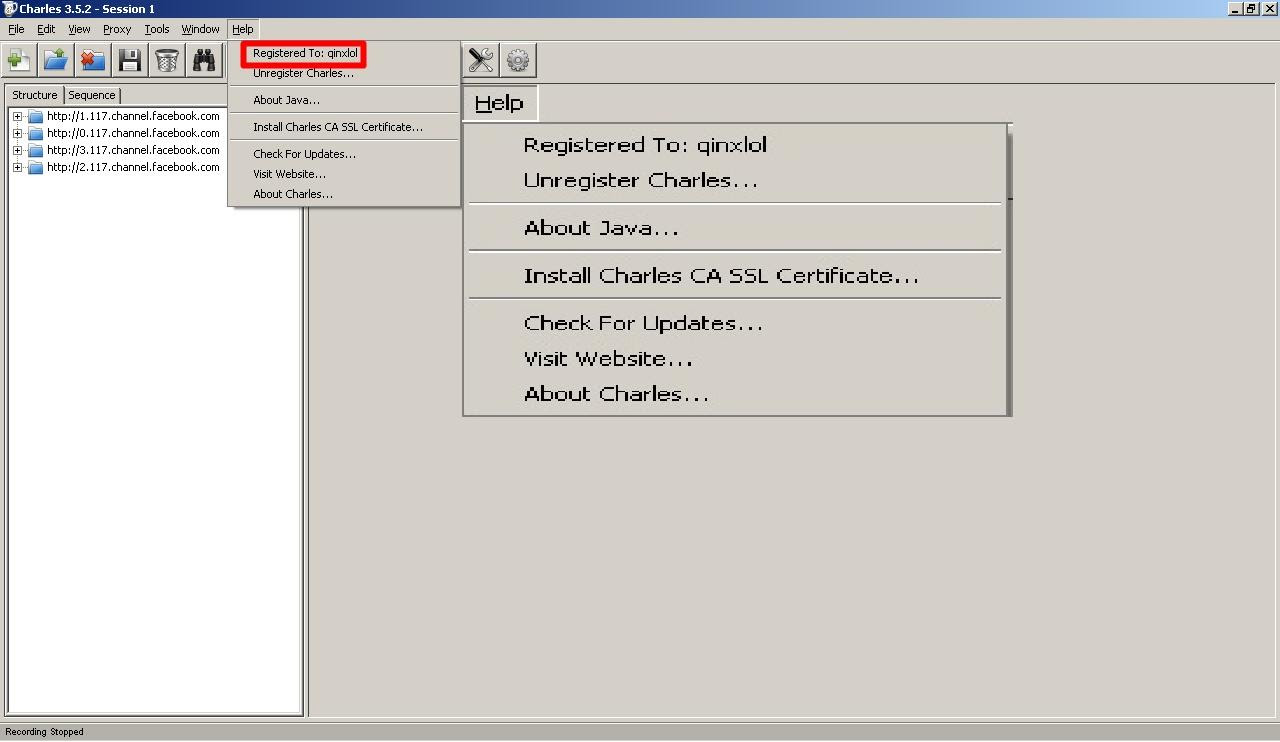Select the http://3.117.channel.facebook.com host row
1280x742 pixels.
tap(133, 150)
